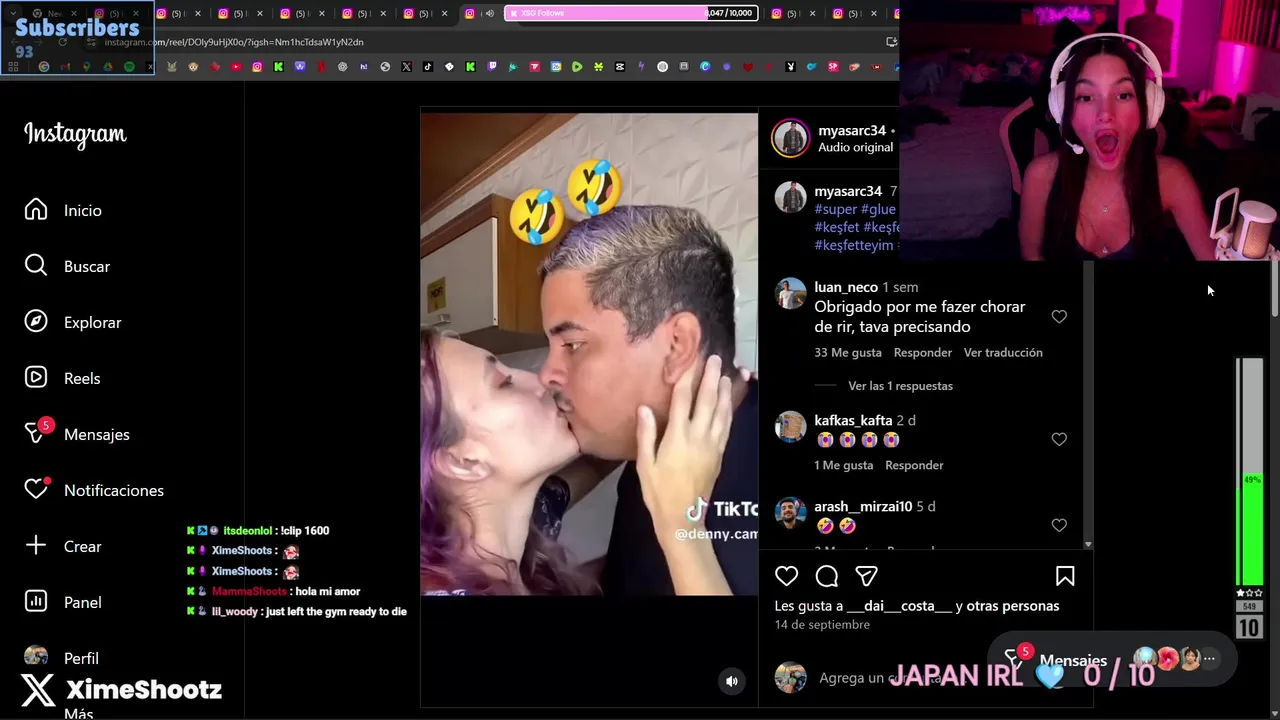Open arash__mirzai10 avatar thumbnail
Screen dimensions: 1280x720
(790, 514)
